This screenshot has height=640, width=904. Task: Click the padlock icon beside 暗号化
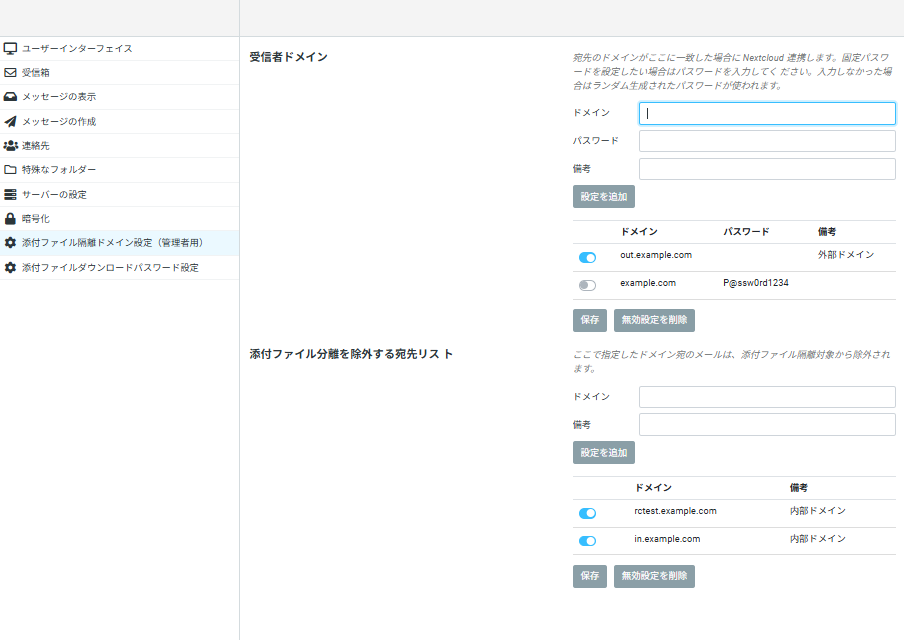point(11,219)
